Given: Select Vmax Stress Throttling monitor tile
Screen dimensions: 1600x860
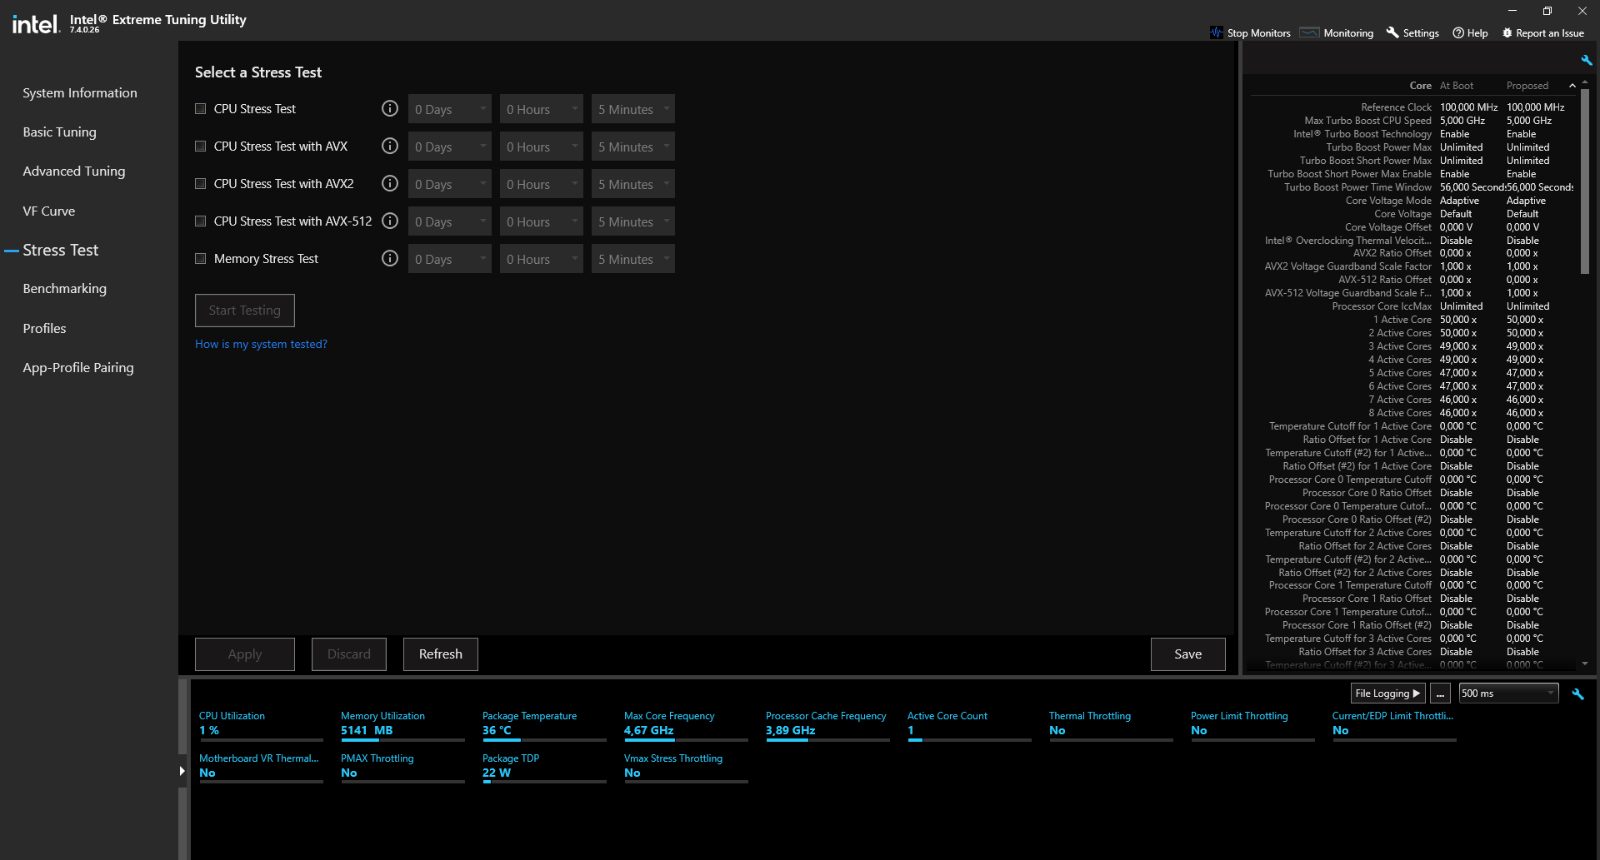Looking at the screenshot, I should coord(686,768).
